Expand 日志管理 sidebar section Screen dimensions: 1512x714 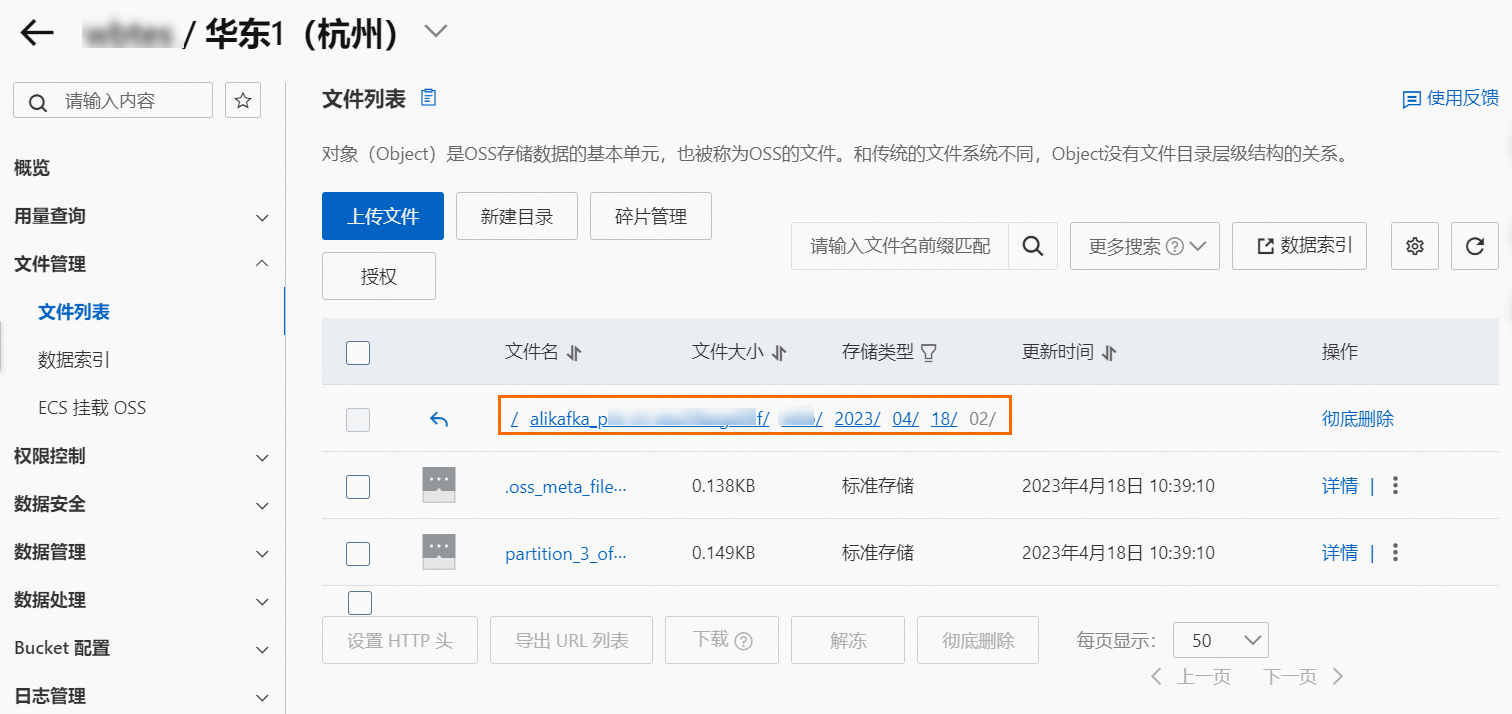(x=142, y=696)
